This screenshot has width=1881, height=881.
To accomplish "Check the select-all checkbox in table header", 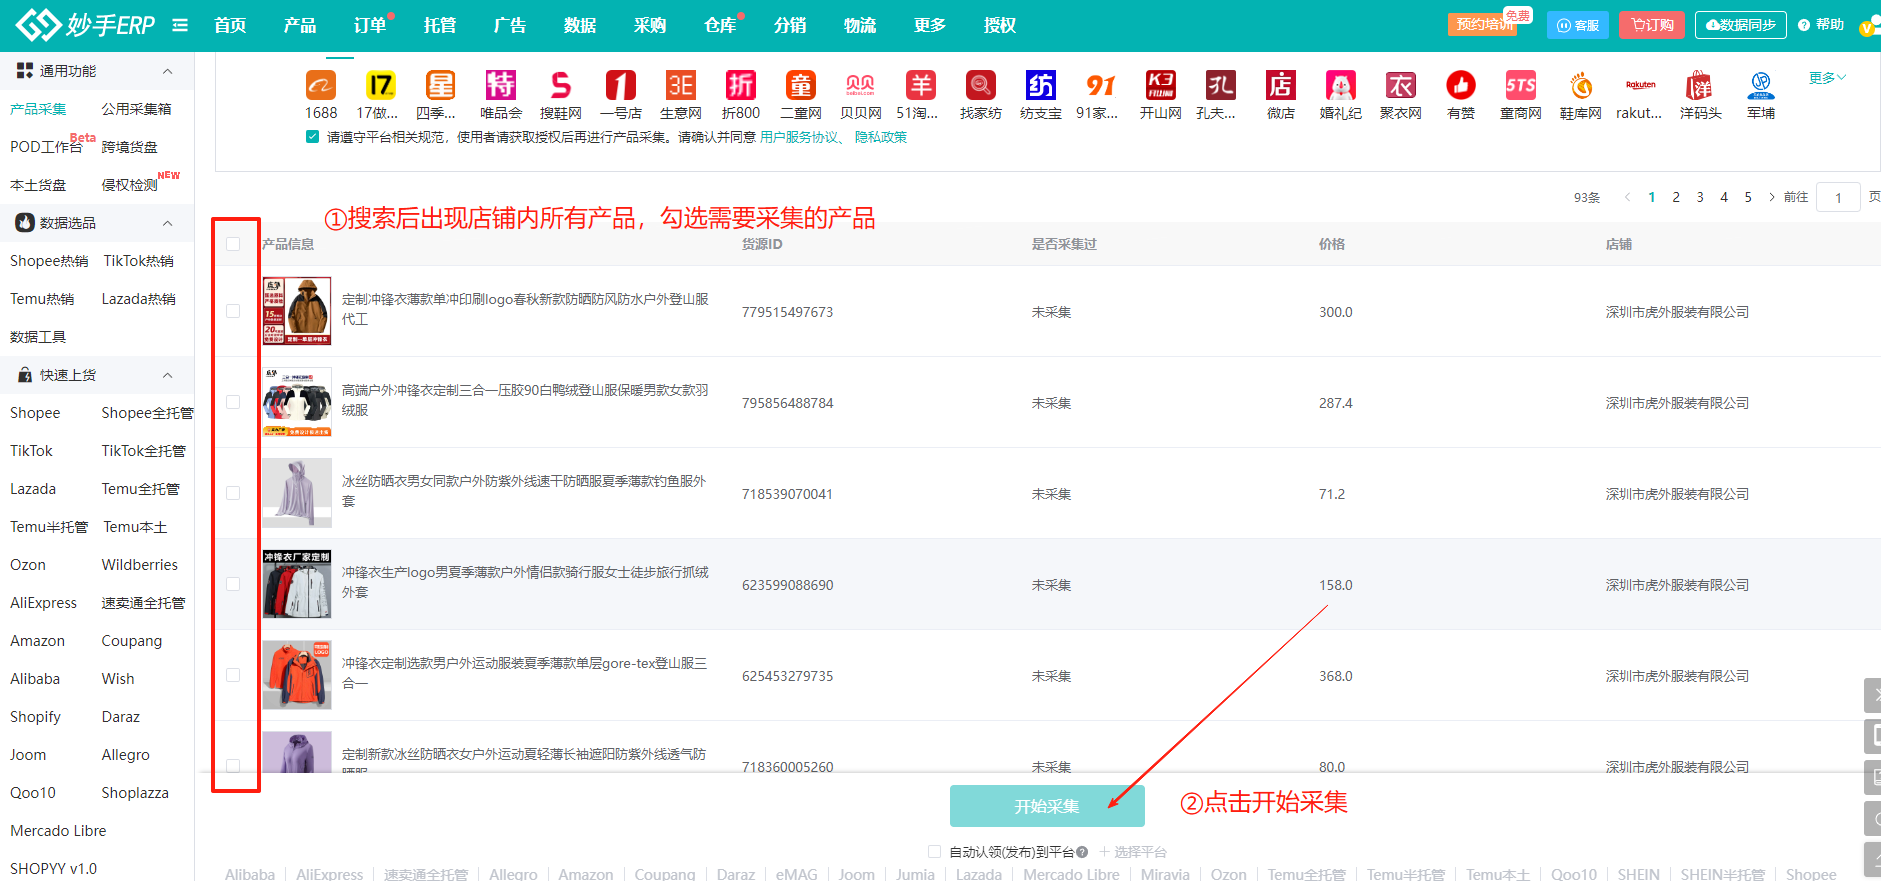I will (233, 244).
